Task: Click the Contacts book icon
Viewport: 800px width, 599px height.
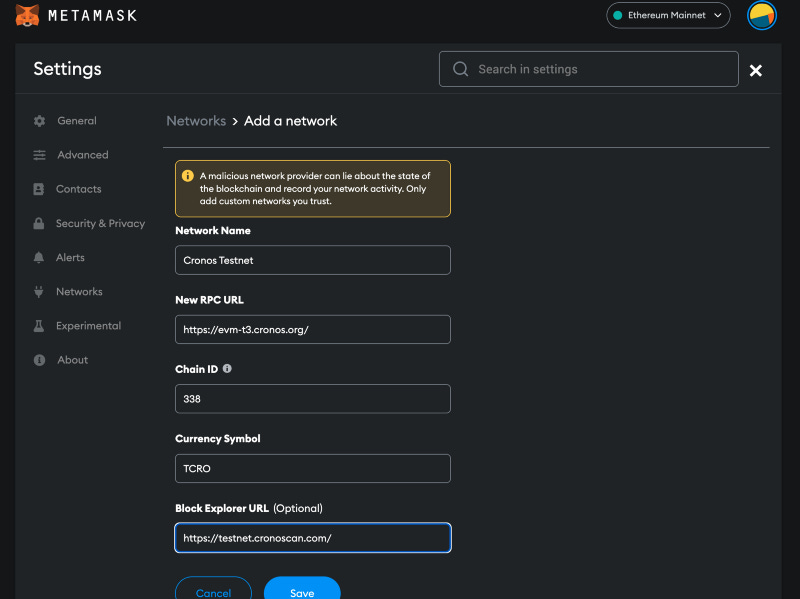Action: 39,189
